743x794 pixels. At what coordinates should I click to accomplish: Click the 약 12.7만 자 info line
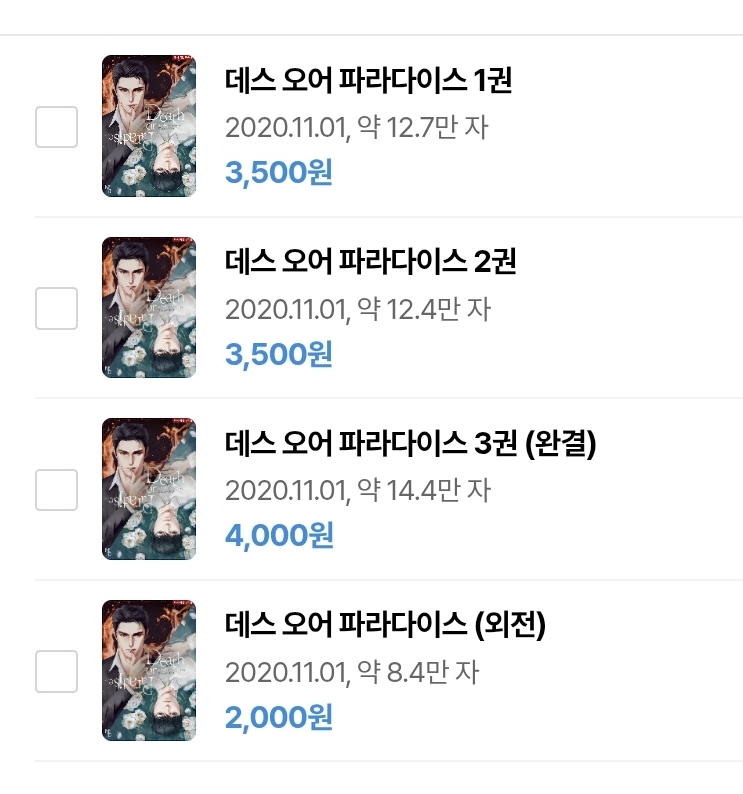[x=357, y=128]
